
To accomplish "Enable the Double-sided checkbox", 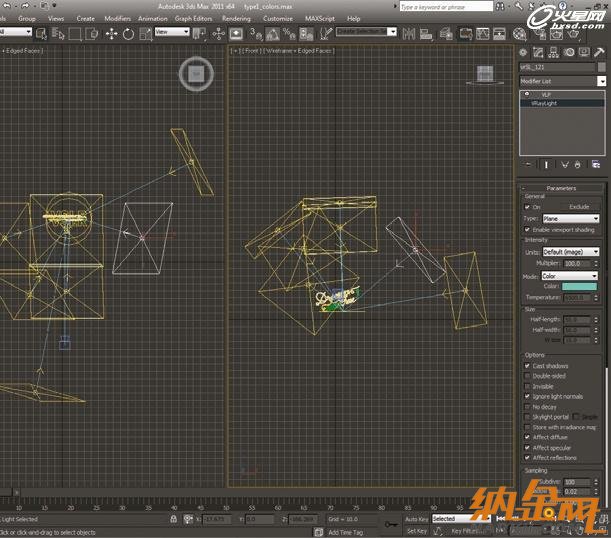I will 527,376.
